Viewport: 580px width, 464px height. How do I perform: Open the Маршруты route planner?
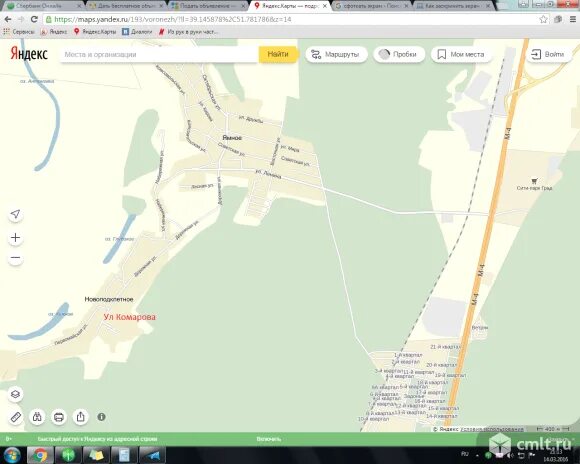click(336, 54)
